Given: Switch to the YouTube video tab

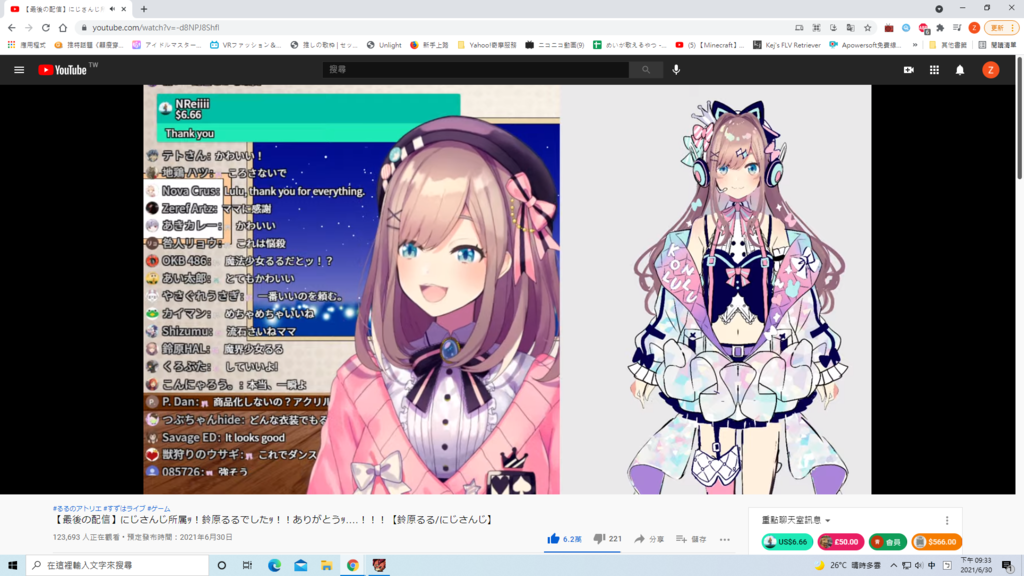Looking at the screenshot, I should 67,9.
